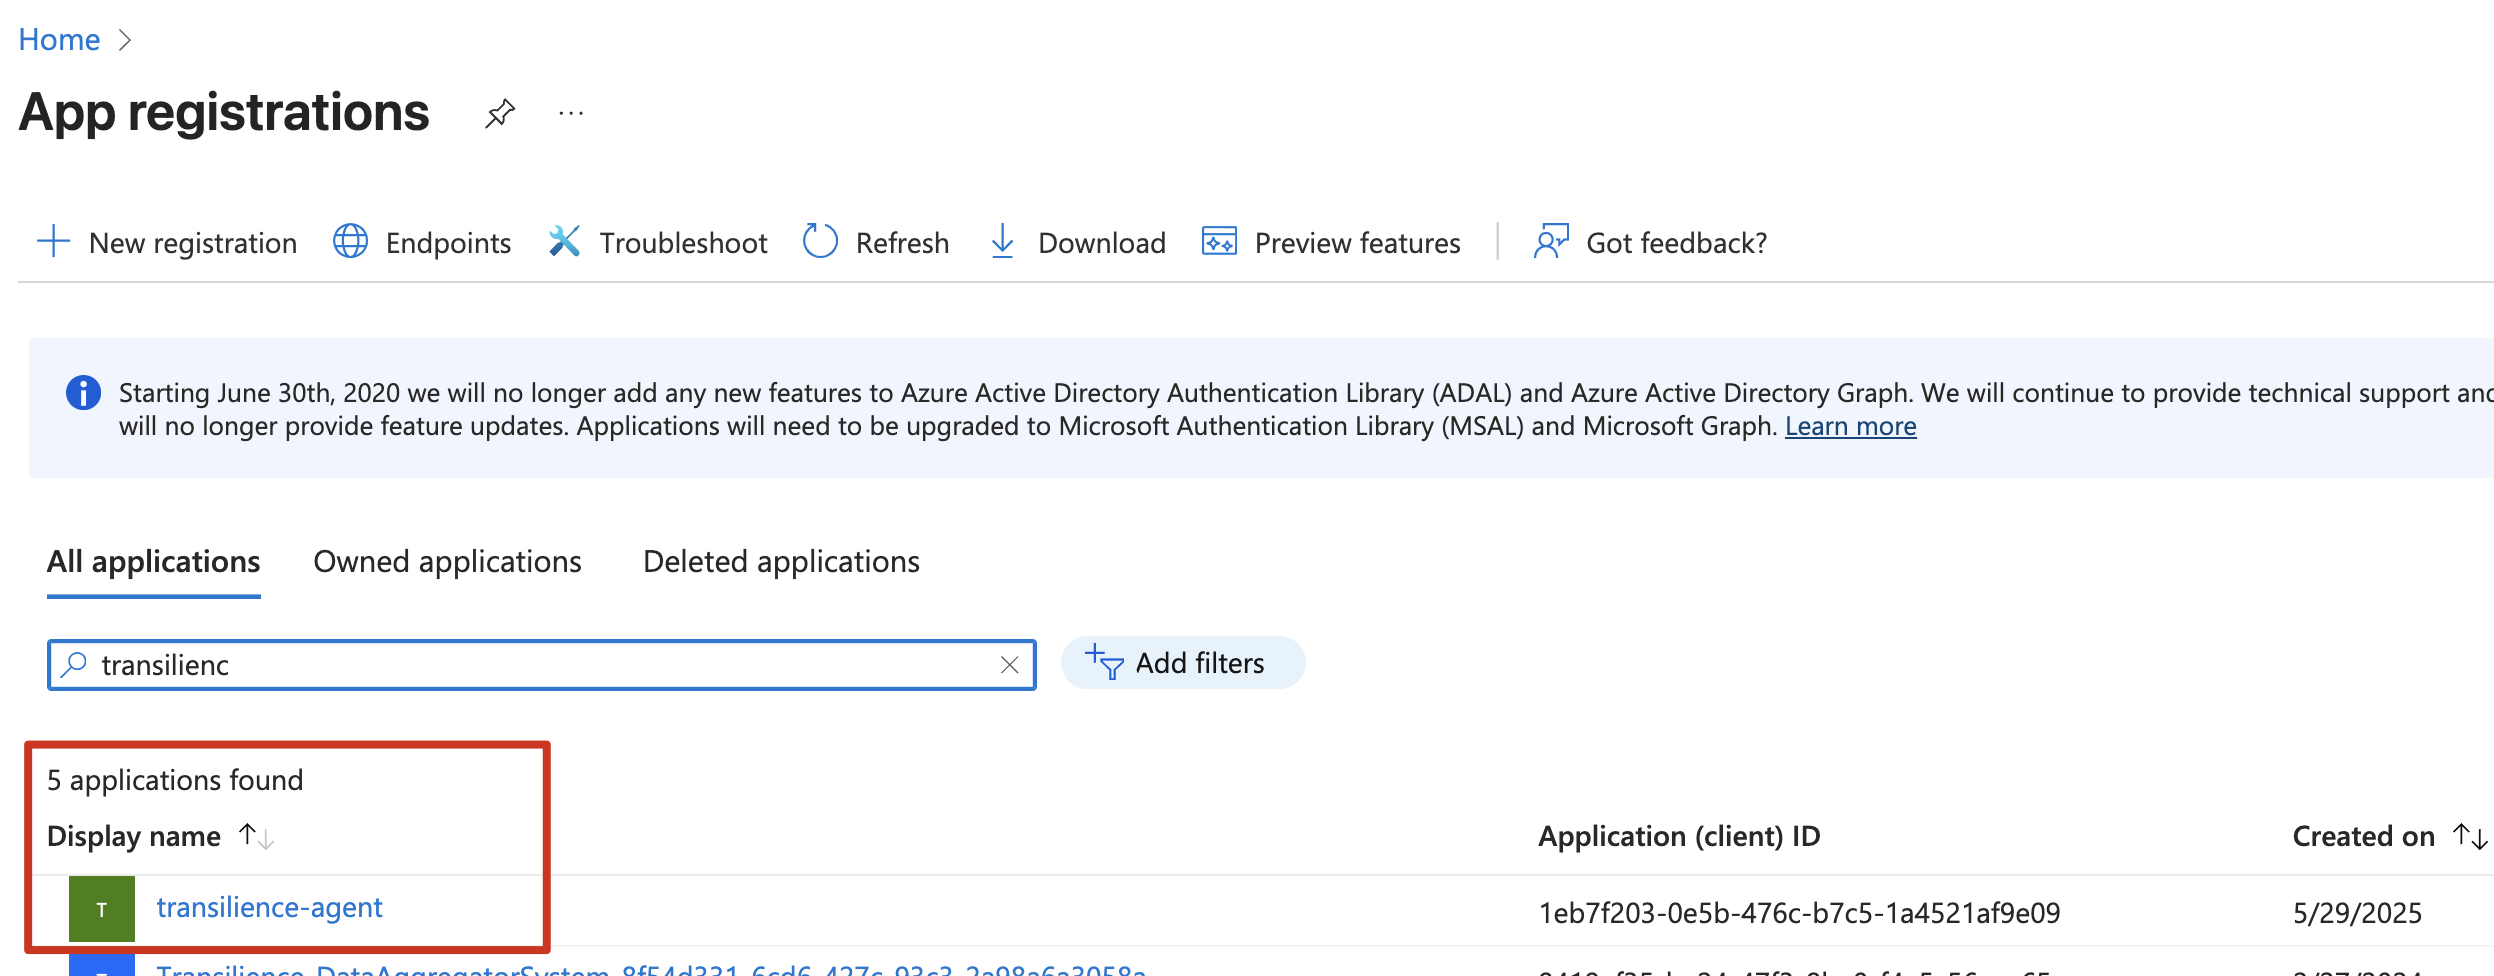Image resolution: width=2494 pixels, height=976 pixels.
Task: Click the Add filters funnel icon
Action: [1105, 663]
